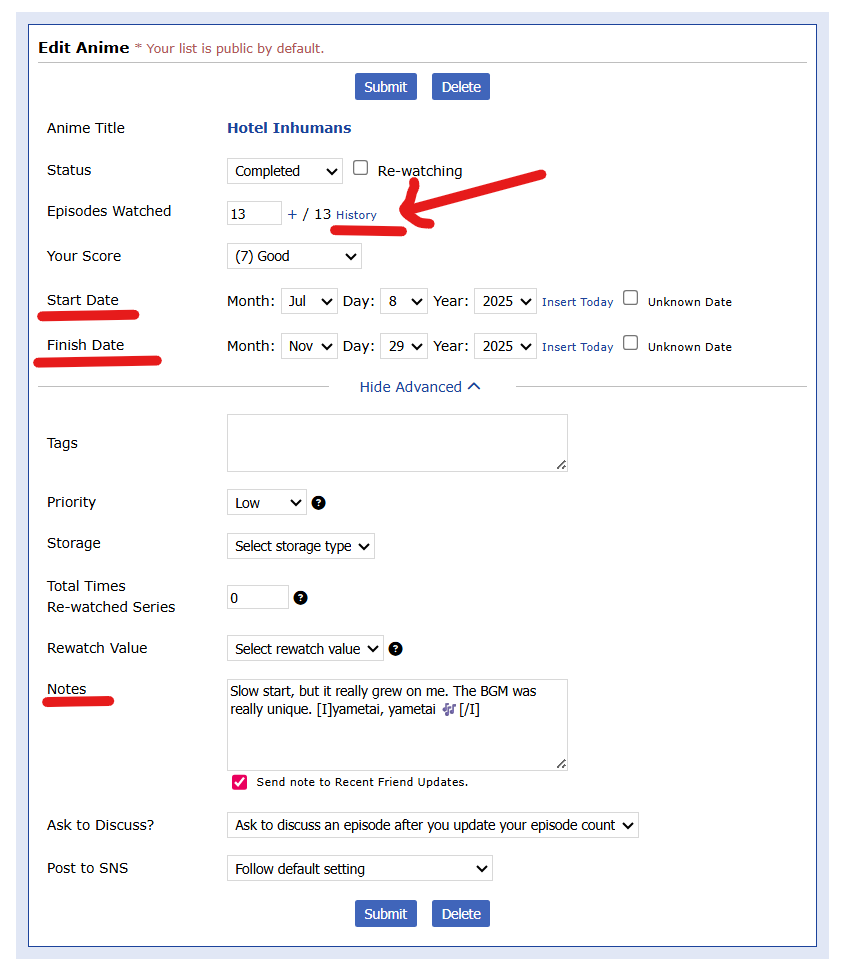Click the Priority help question mark icon
847x975 pixels.
(318, 503)
